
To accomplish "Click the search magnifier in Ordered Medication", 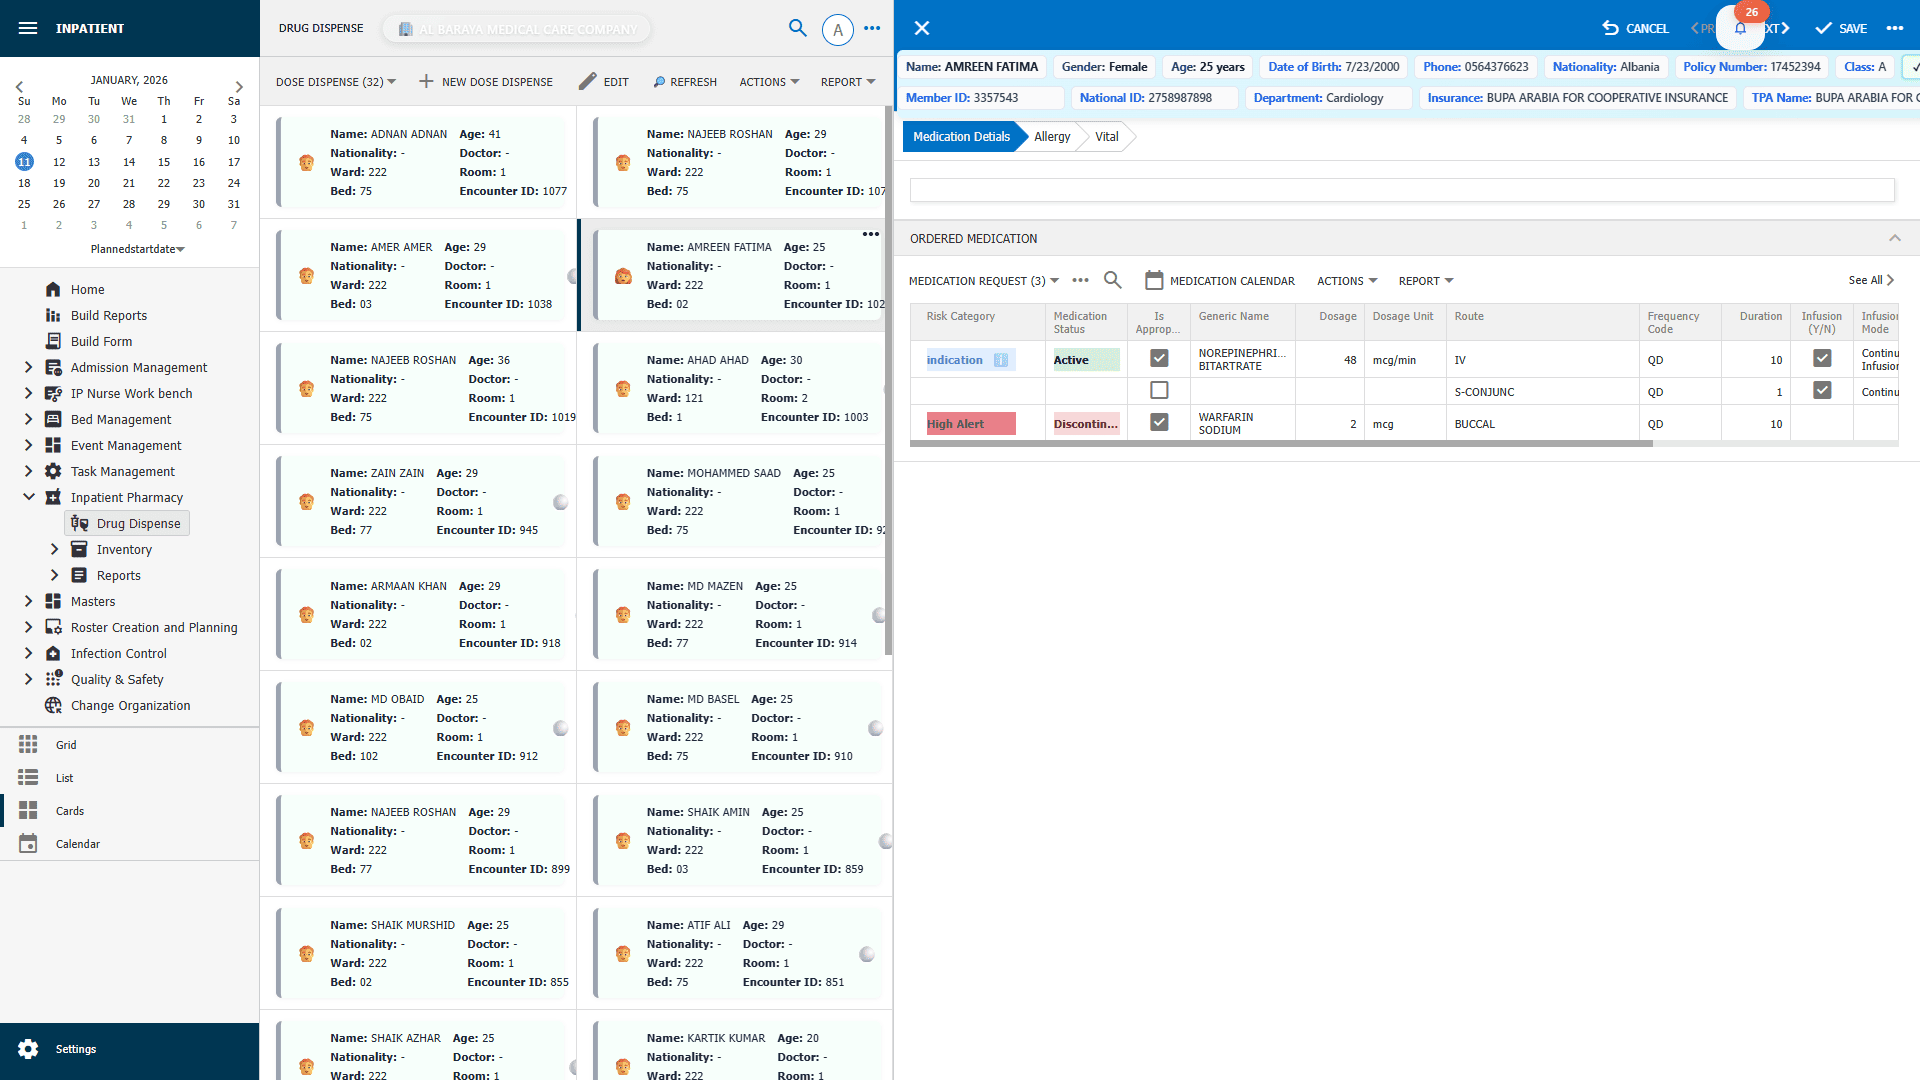I will 1113,280.
